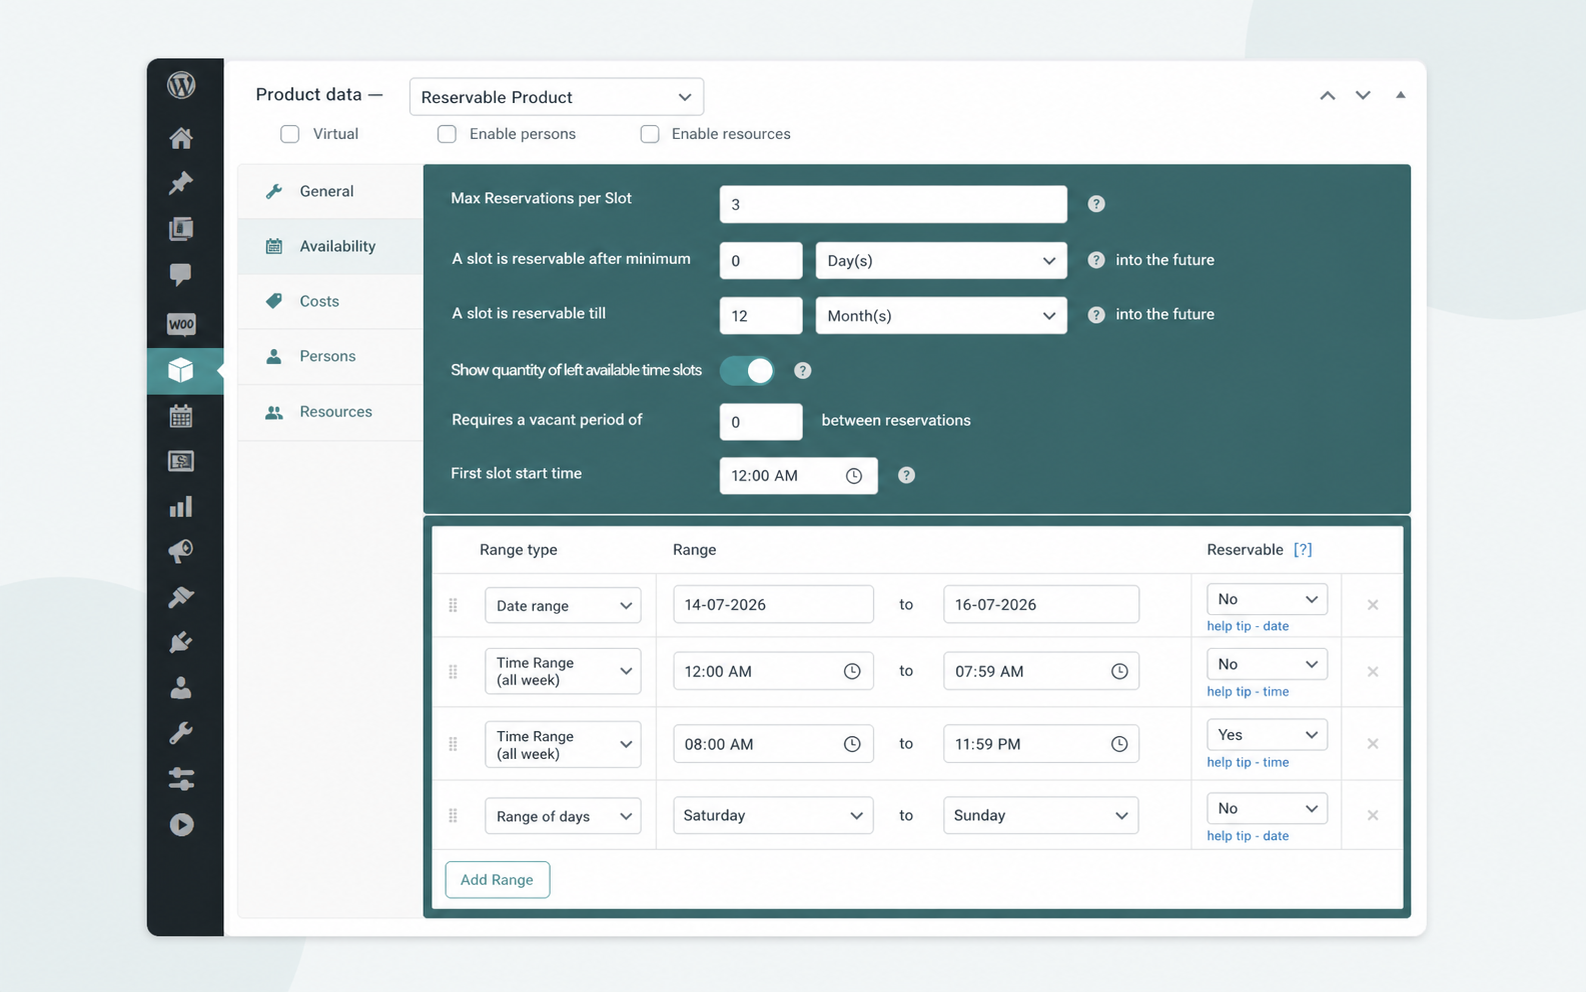The image size is (1586, 992).
Task: Open help tip - date link in Date range row
Action: coord(1247,626)
